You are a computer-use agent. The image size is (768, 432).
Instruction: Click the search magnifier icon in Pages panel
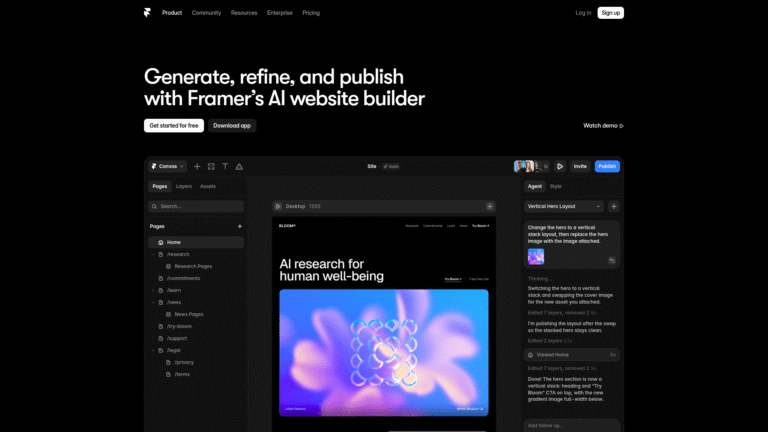click(x=154, y=206)
